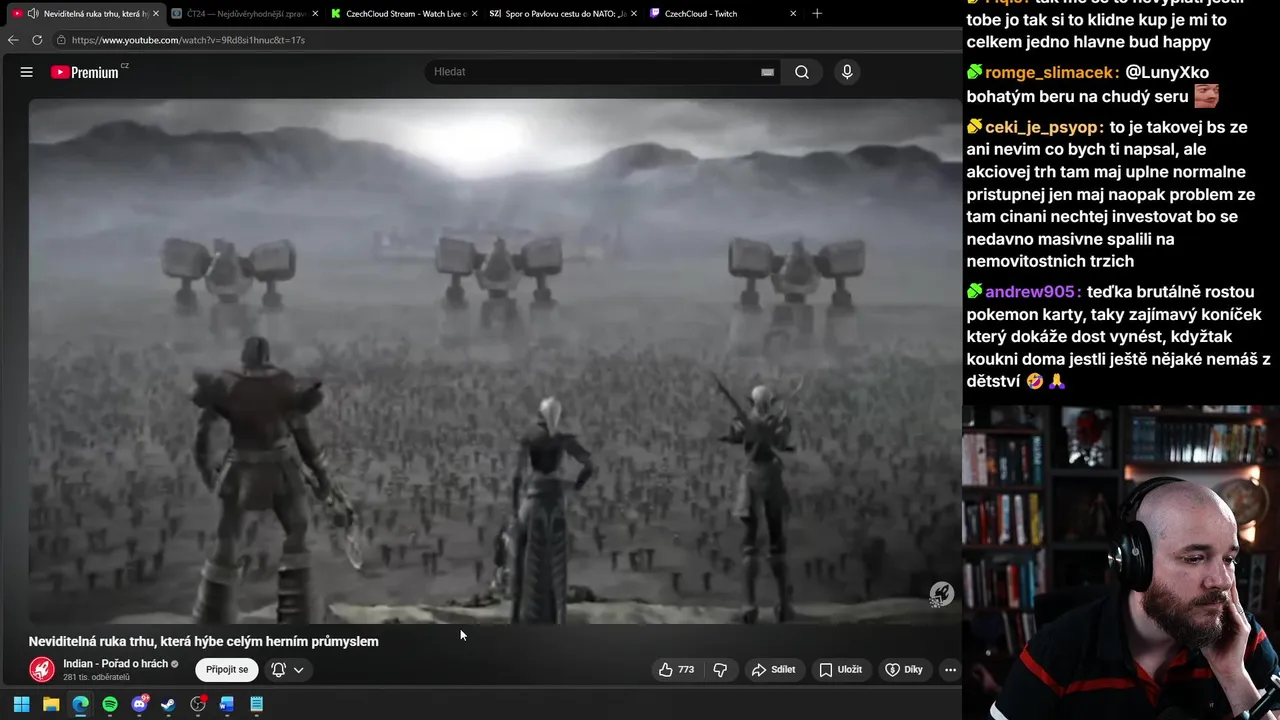
Task: Click the browser address bar URL
Action: tap(188, 40)
